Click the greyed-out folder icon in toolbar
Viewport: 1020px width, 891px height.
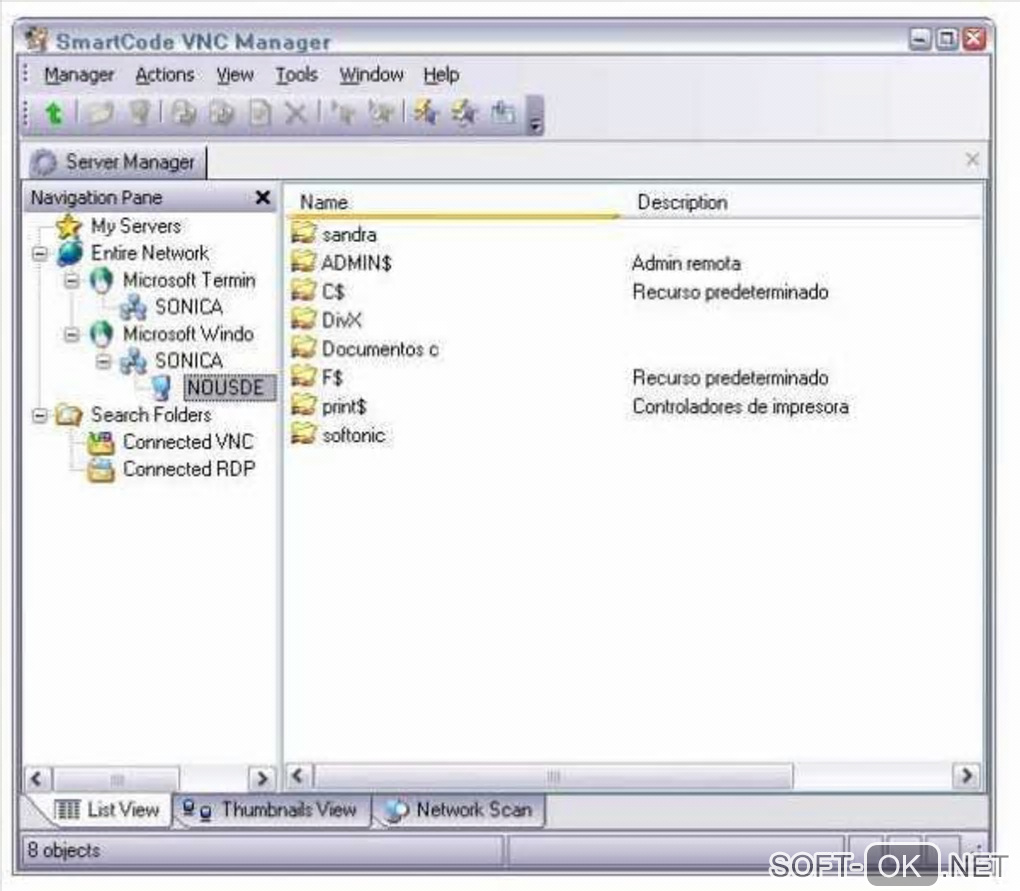[100, 114]
